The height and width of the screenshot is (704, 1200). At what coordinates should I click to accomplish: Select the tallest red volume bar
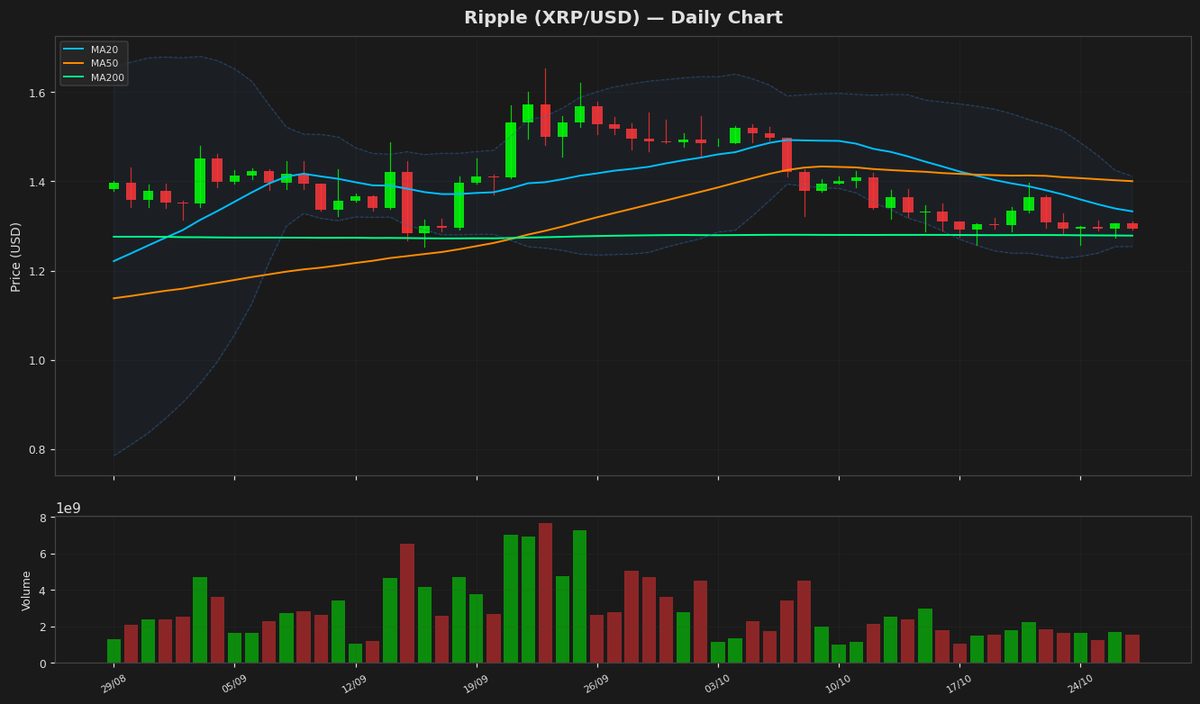pyautogui.click(x=545, y=593)
